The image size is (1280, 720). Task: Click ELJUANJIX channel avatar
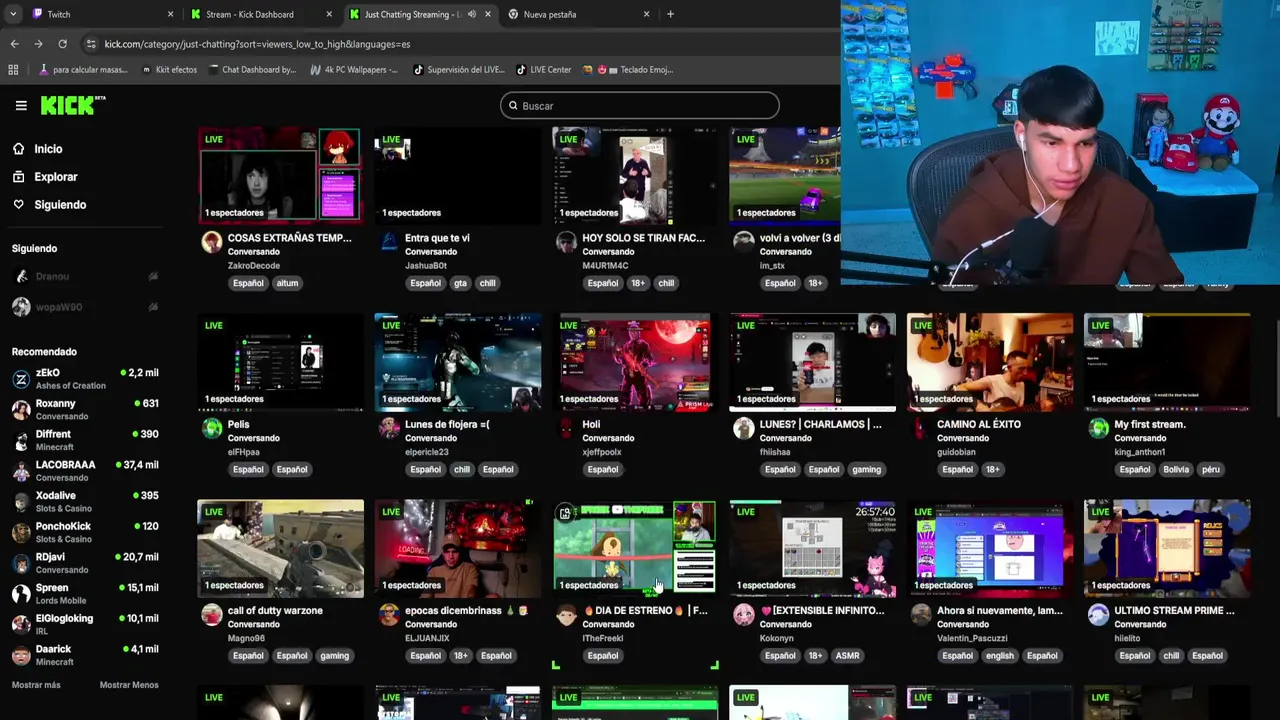point(389,615)
